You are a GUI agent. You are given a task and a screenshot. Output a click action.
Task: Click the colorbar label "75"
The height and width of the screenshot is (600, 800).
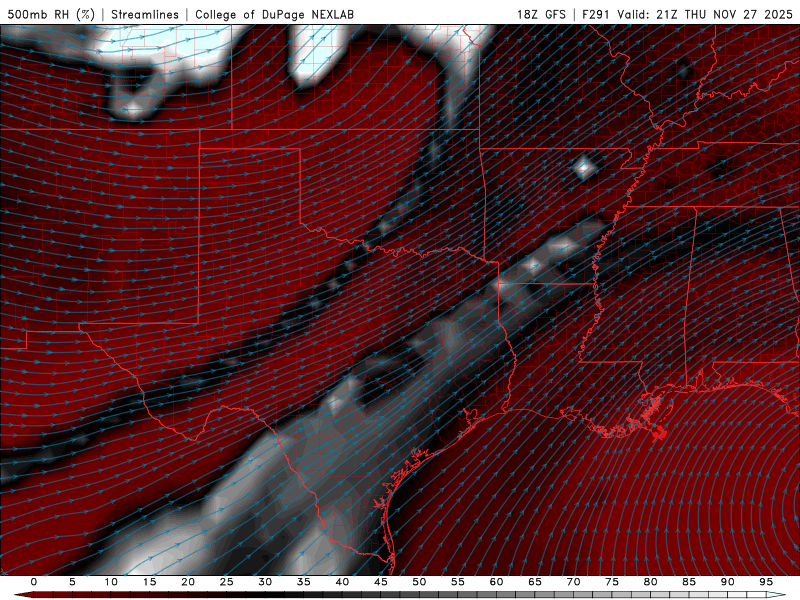(x=612, y=582)
